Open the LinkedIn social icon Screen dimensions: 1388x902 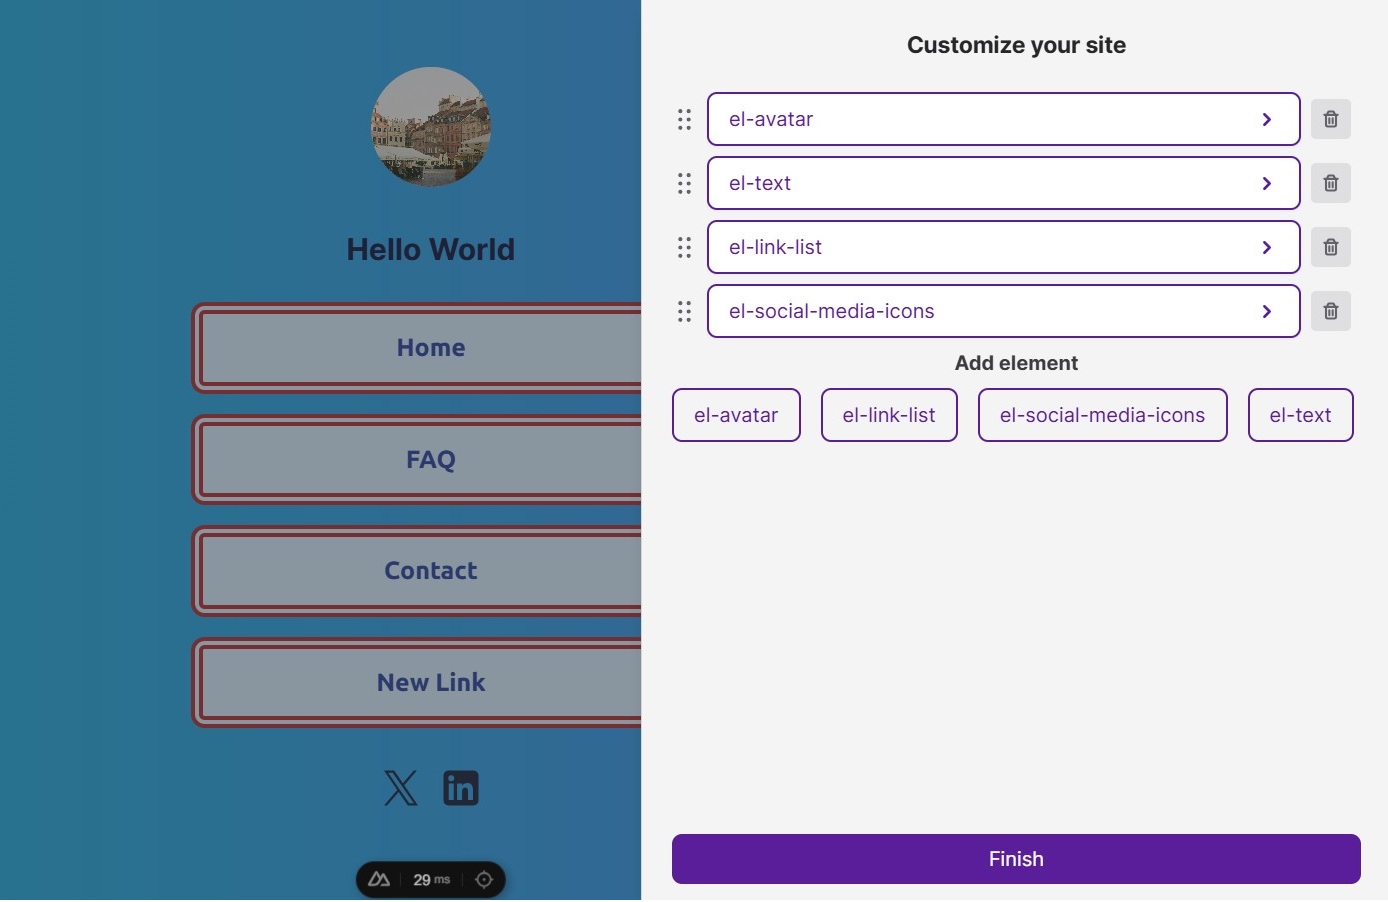(461, 788)
